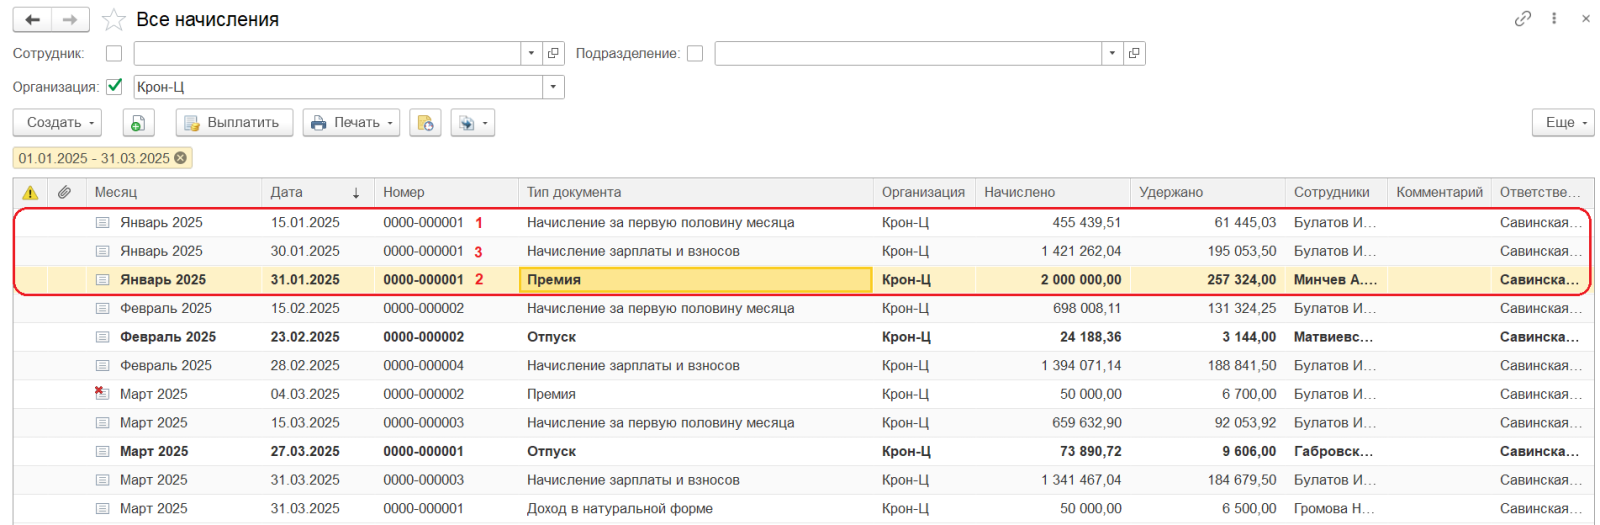This screenshot has height=525, width=1600.
Task: Remove the 01.01.2025 - 31.03.2025 period filter
Action: [x=181, y=158]
